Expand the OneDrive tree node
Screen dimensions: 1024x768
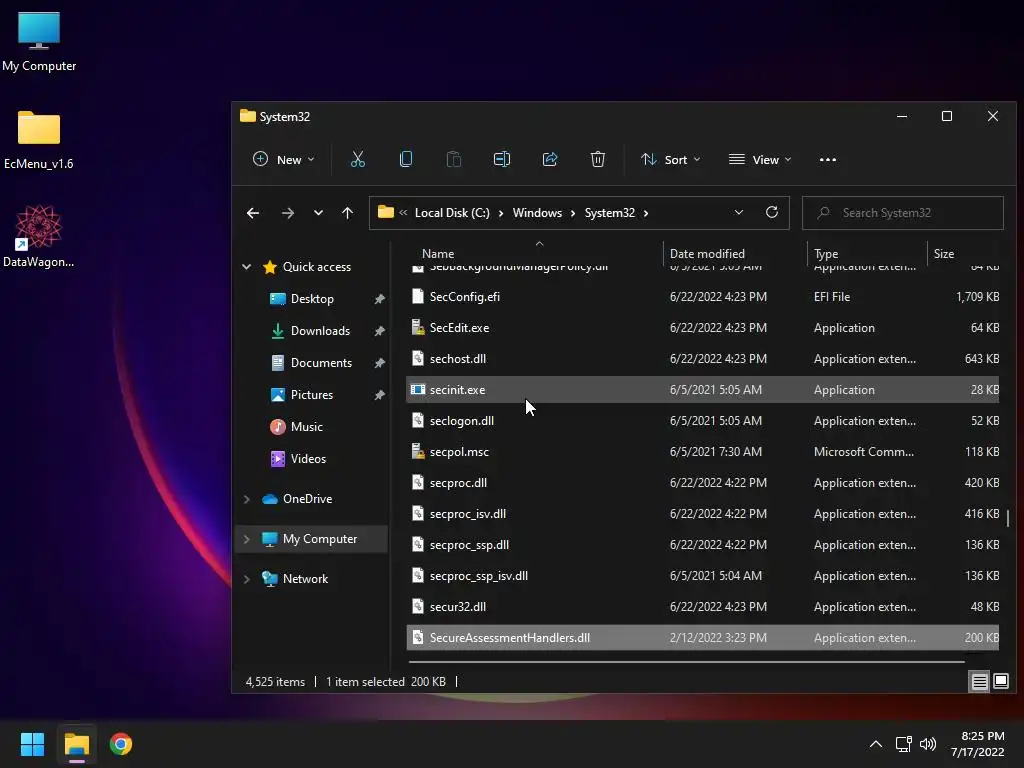[247, 499]
